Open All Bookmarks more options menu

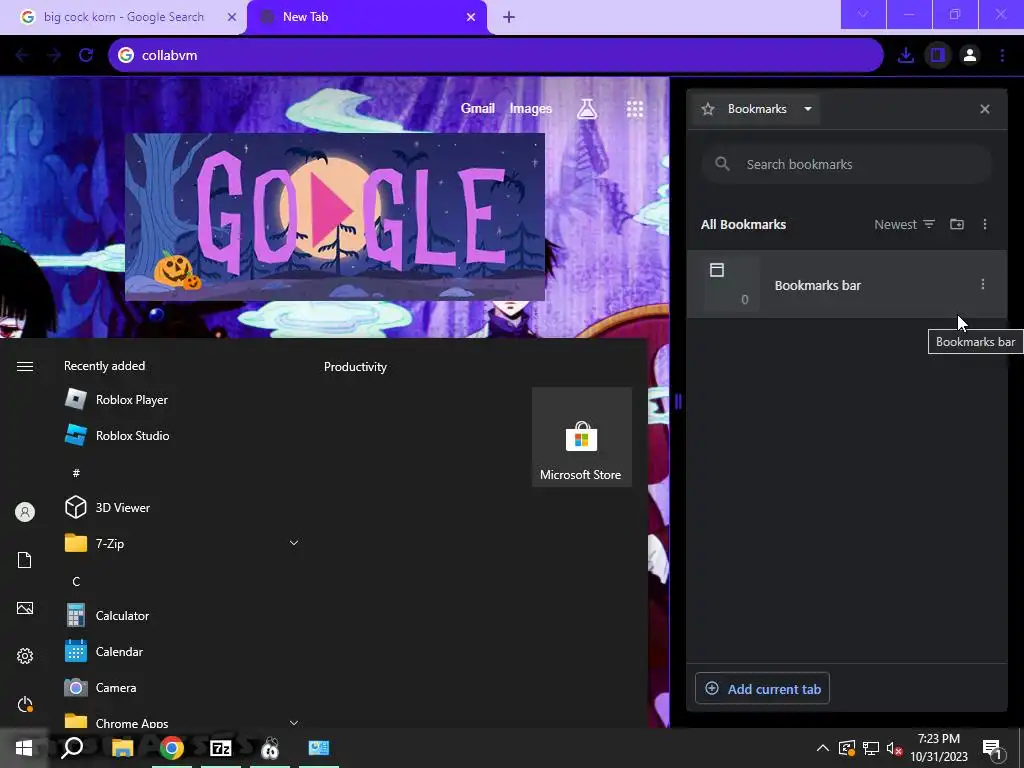pos(985,224)
